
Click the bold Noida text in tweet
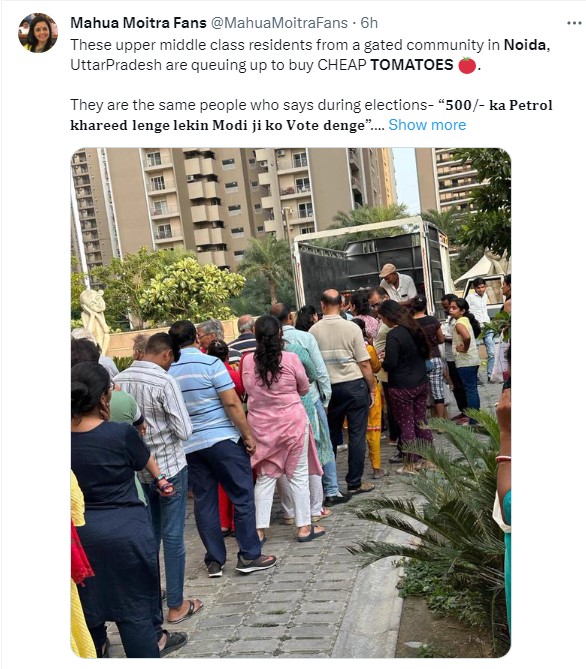tap(525, 45)
